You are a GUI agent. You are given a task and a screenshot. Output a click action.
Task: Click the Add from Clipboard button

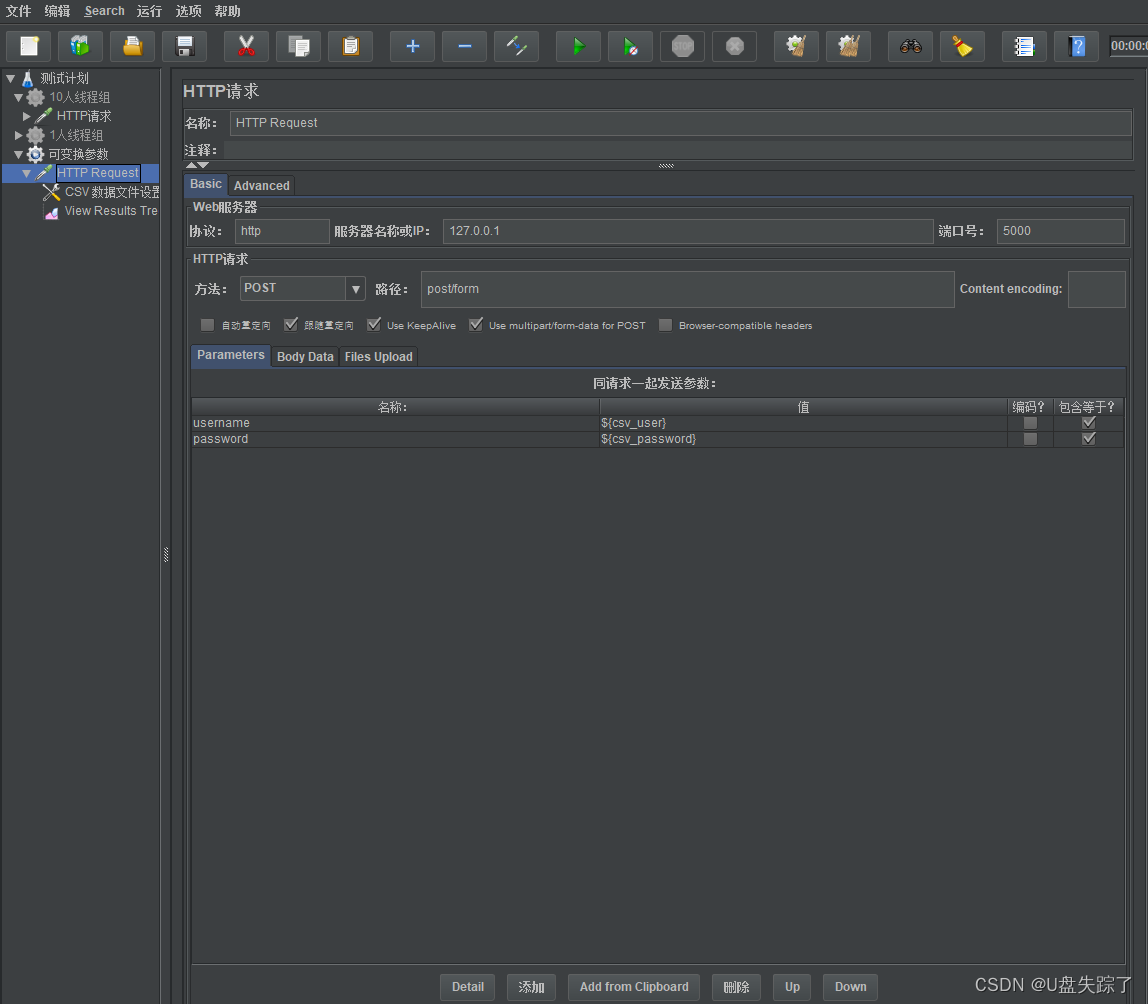[x=634, y=986]
